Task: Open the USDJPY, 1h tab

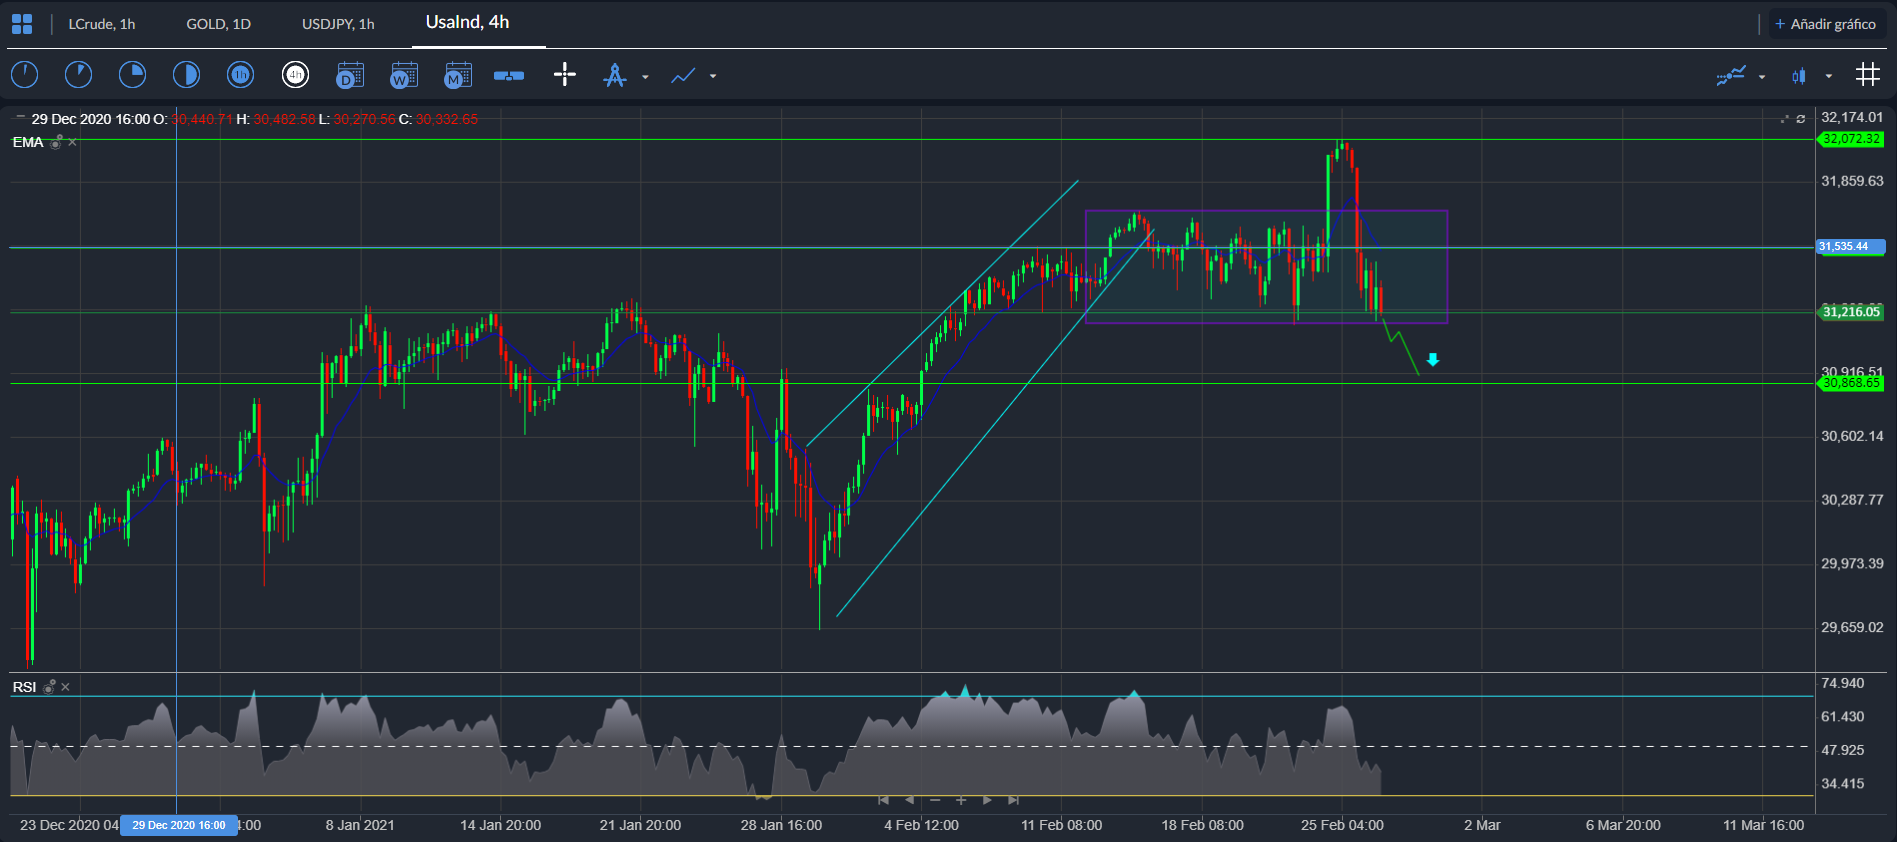Action: point(338,24)
